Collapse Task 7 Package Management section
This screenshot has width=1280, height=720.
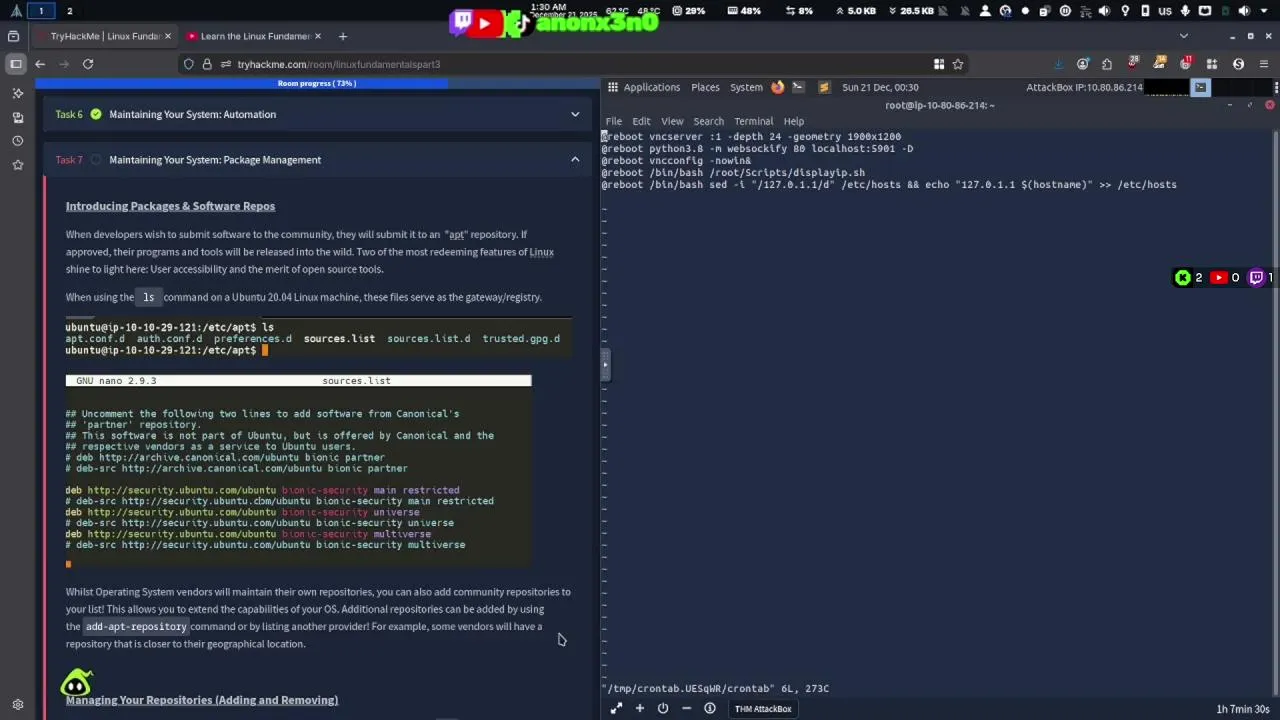tap(575, 160)
